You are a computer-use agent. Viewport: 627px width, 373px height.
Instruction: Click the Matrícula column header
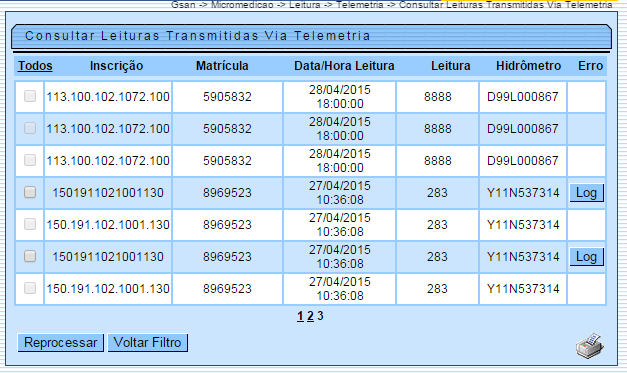pos(222,66)
